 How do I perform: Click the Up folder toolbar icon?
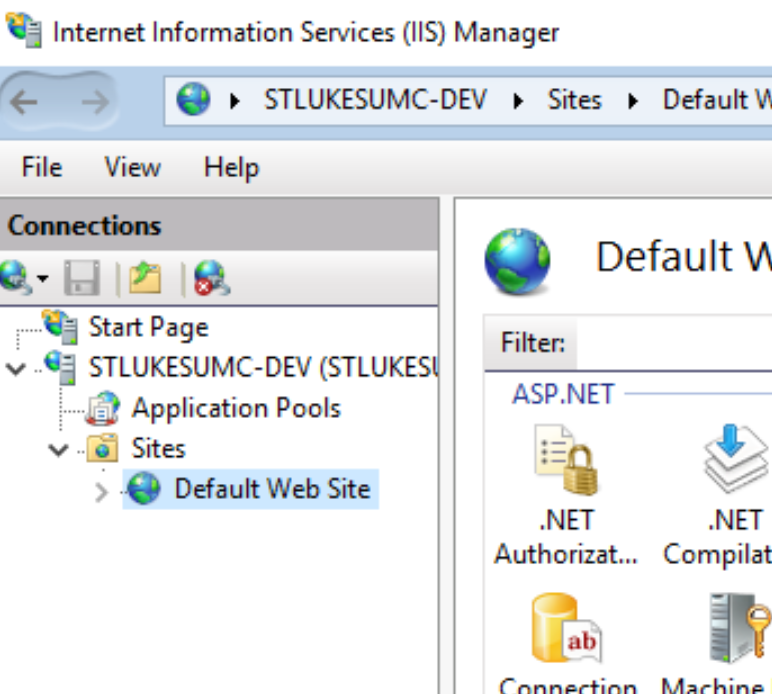[145, 278]
